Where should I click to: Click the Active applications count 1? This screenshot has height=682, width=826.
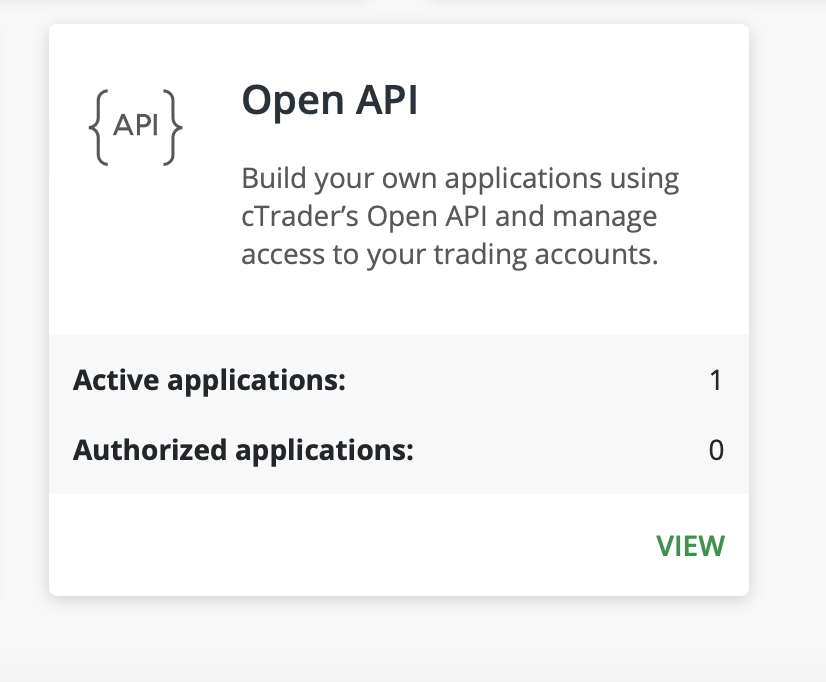(715, 380)
